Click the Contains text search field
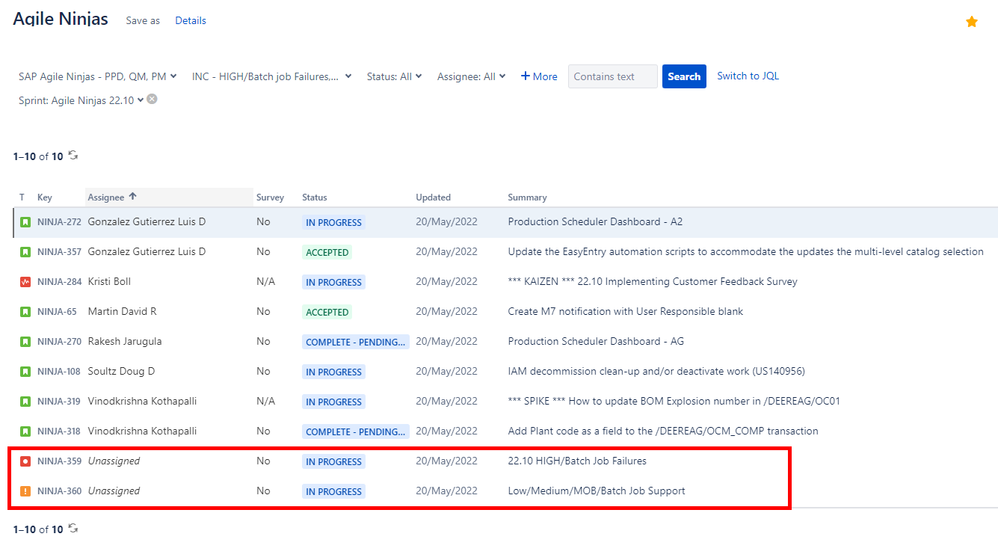The width and height of the screenshot is (998, 543). [612, 76]
